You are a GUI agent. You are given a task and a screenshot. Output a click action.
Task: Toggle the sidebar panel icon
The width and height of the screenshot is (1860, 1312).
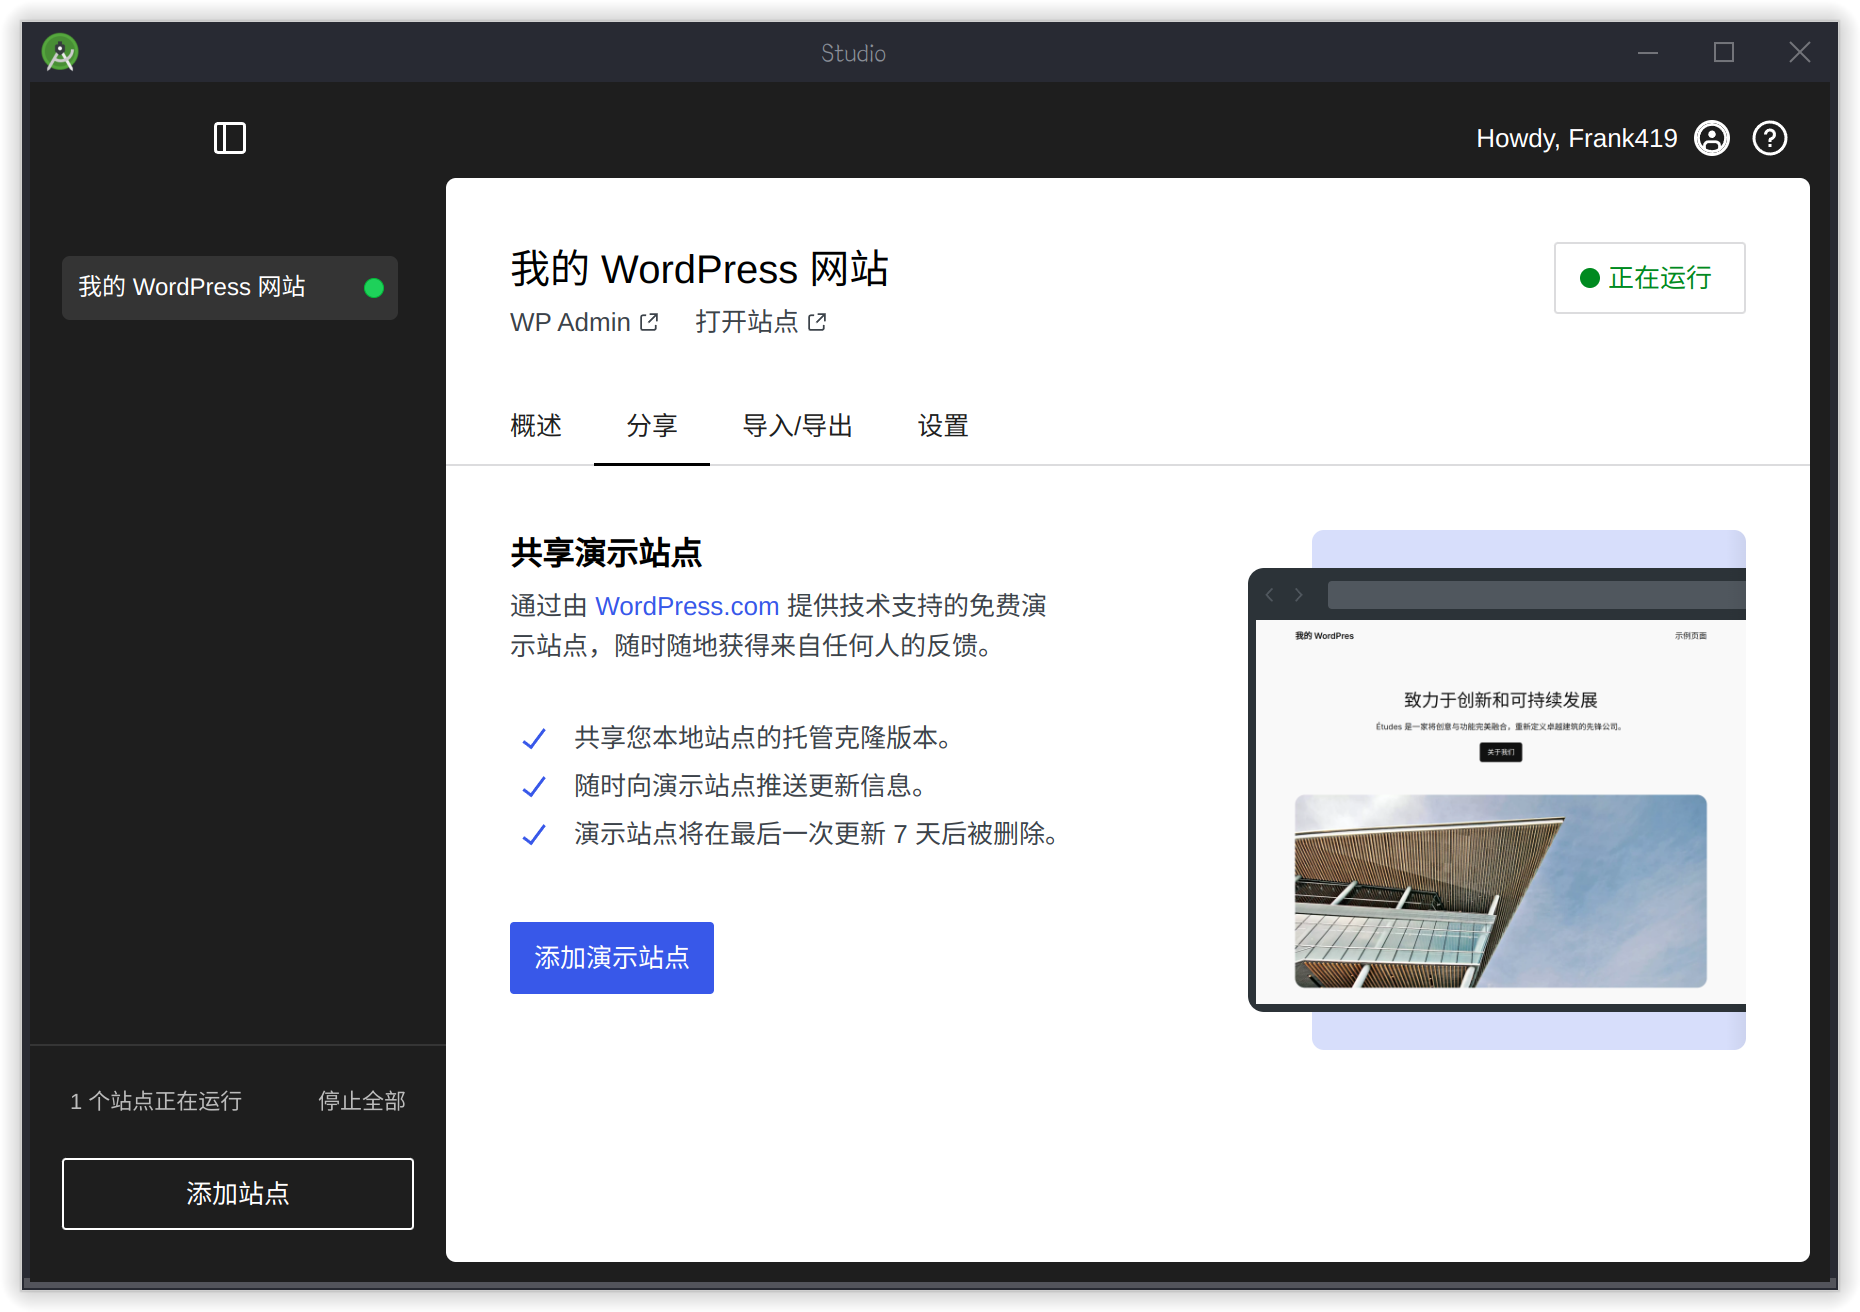pos(229,138)
